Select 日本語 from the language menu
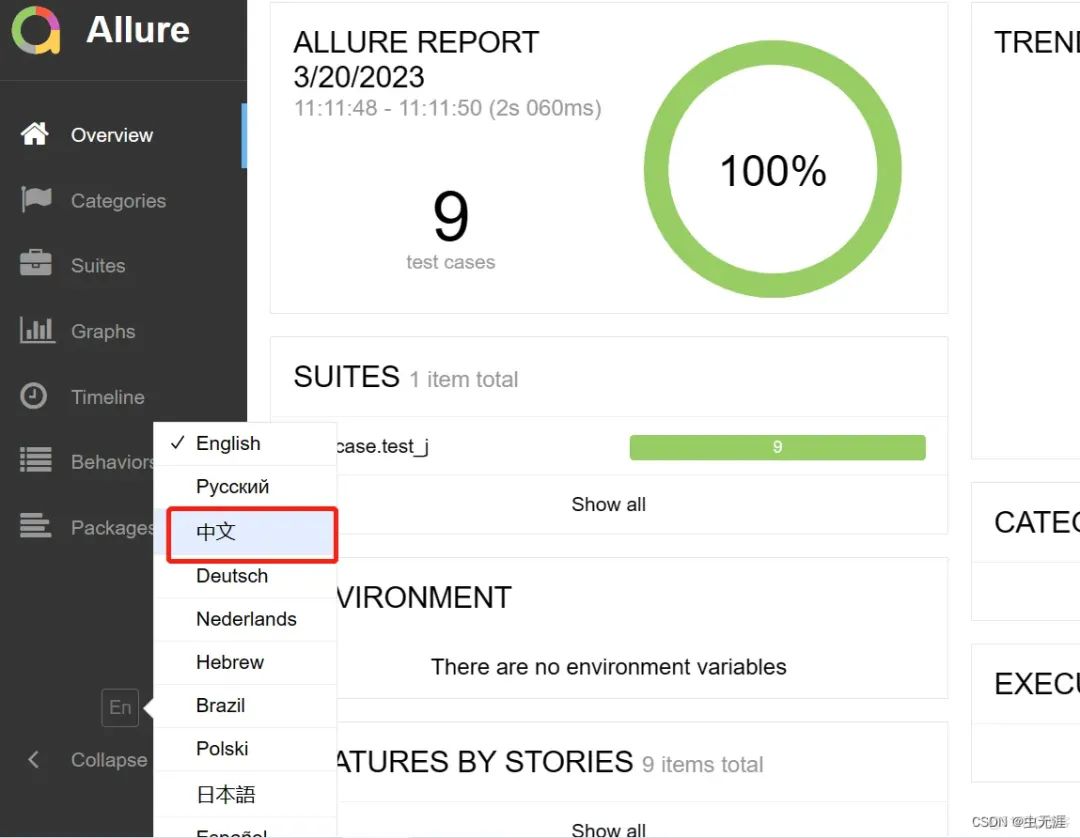This screenshot has width=1080, height=838. (x=225, y=791)
